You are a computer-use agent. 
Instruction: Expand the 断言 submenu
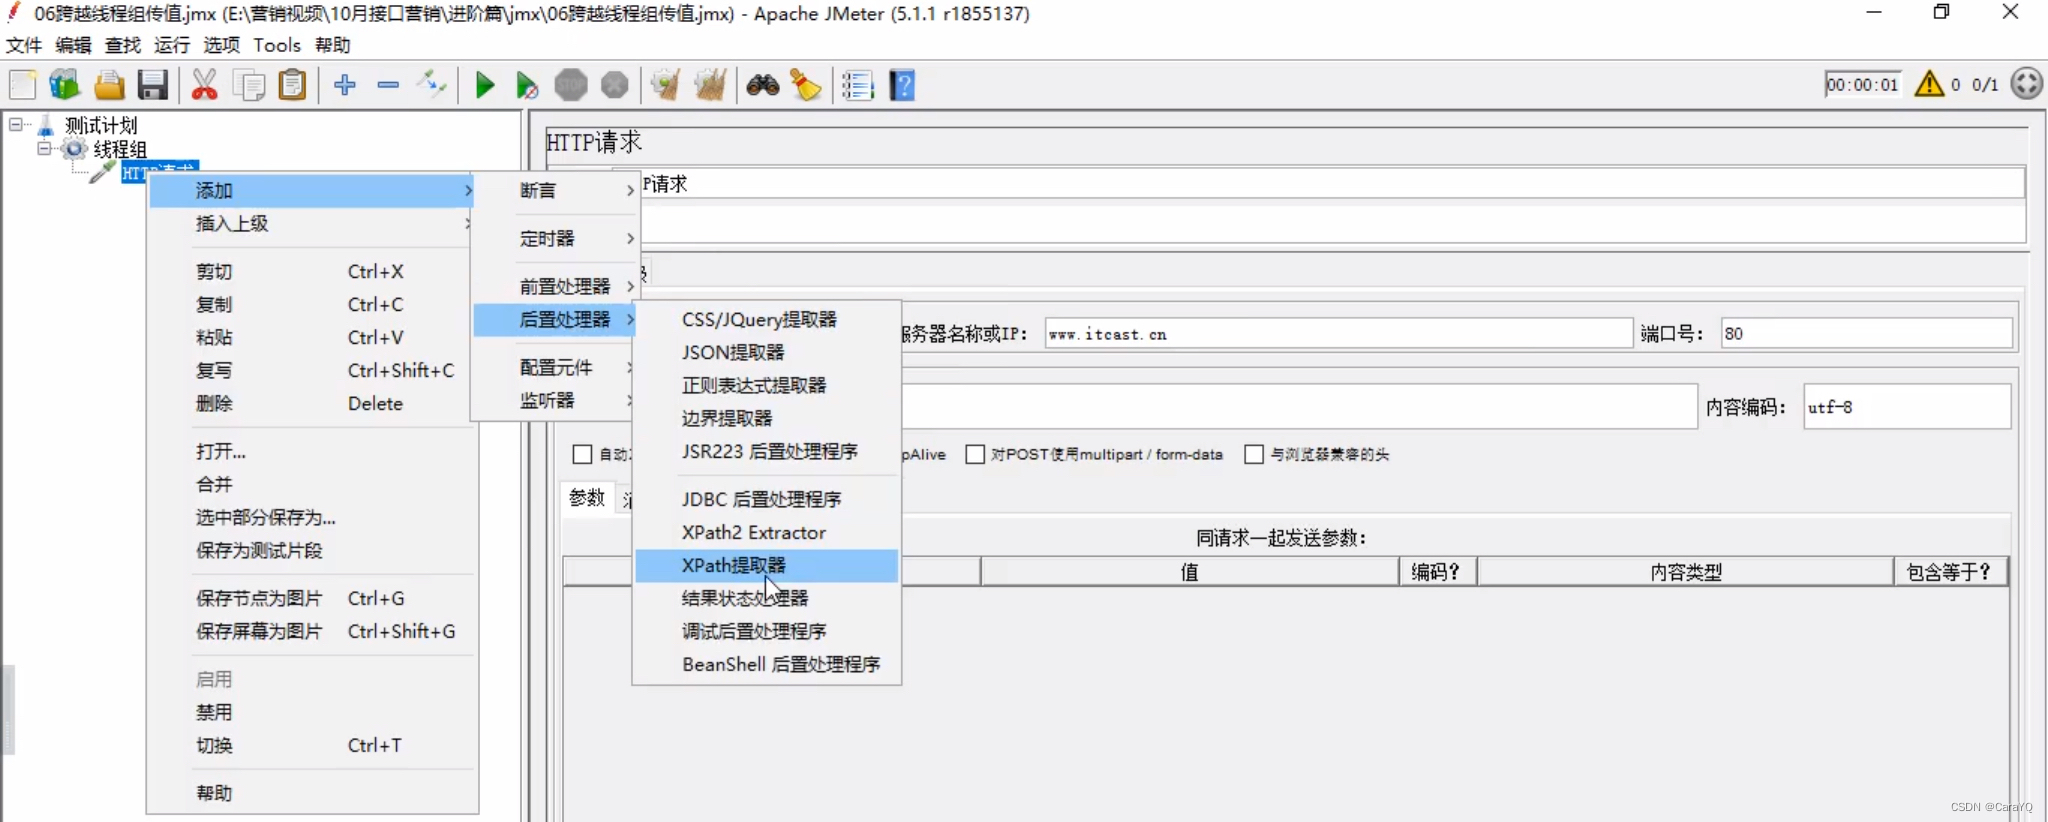point(555,190)
